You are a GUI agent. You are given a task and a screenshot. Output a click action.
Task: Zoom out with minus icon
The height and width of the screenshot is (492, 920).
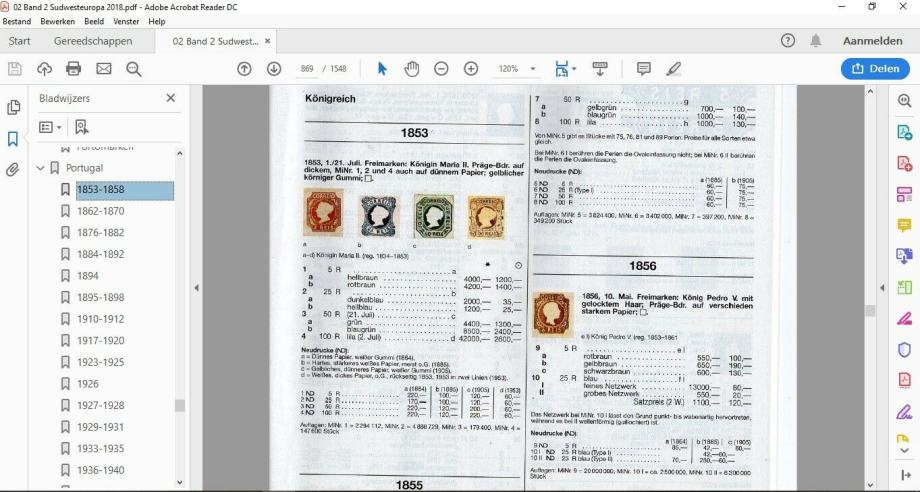point(441,69)
